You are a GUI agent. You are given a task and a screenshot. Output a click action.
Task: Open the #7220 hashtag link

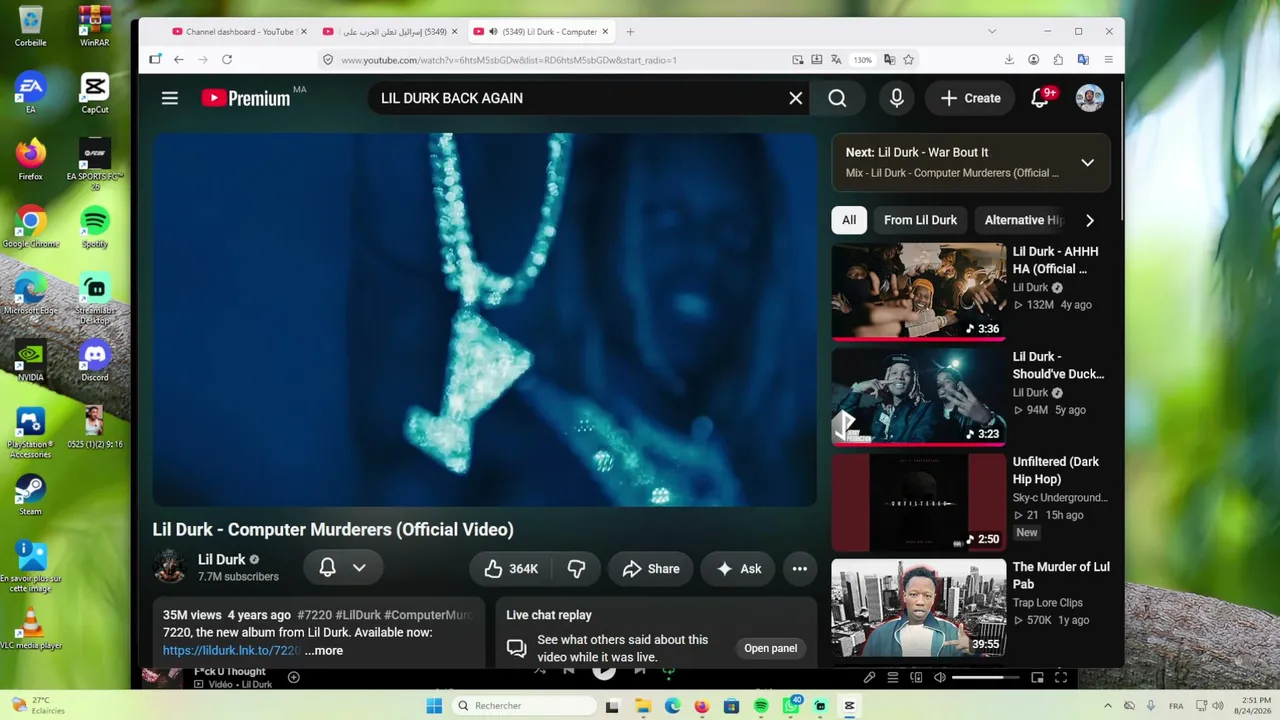click(315, 615)
